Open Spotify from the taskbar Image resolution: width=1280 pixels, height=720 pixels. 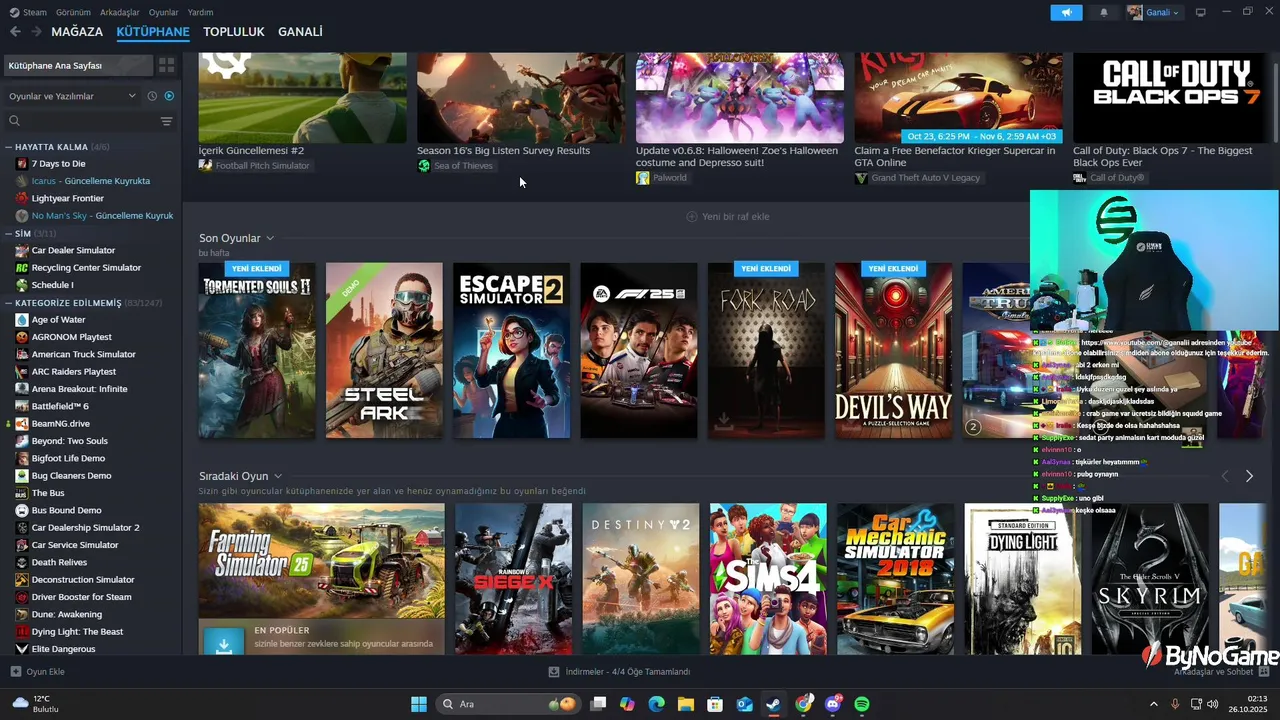[x=862, y=704]
